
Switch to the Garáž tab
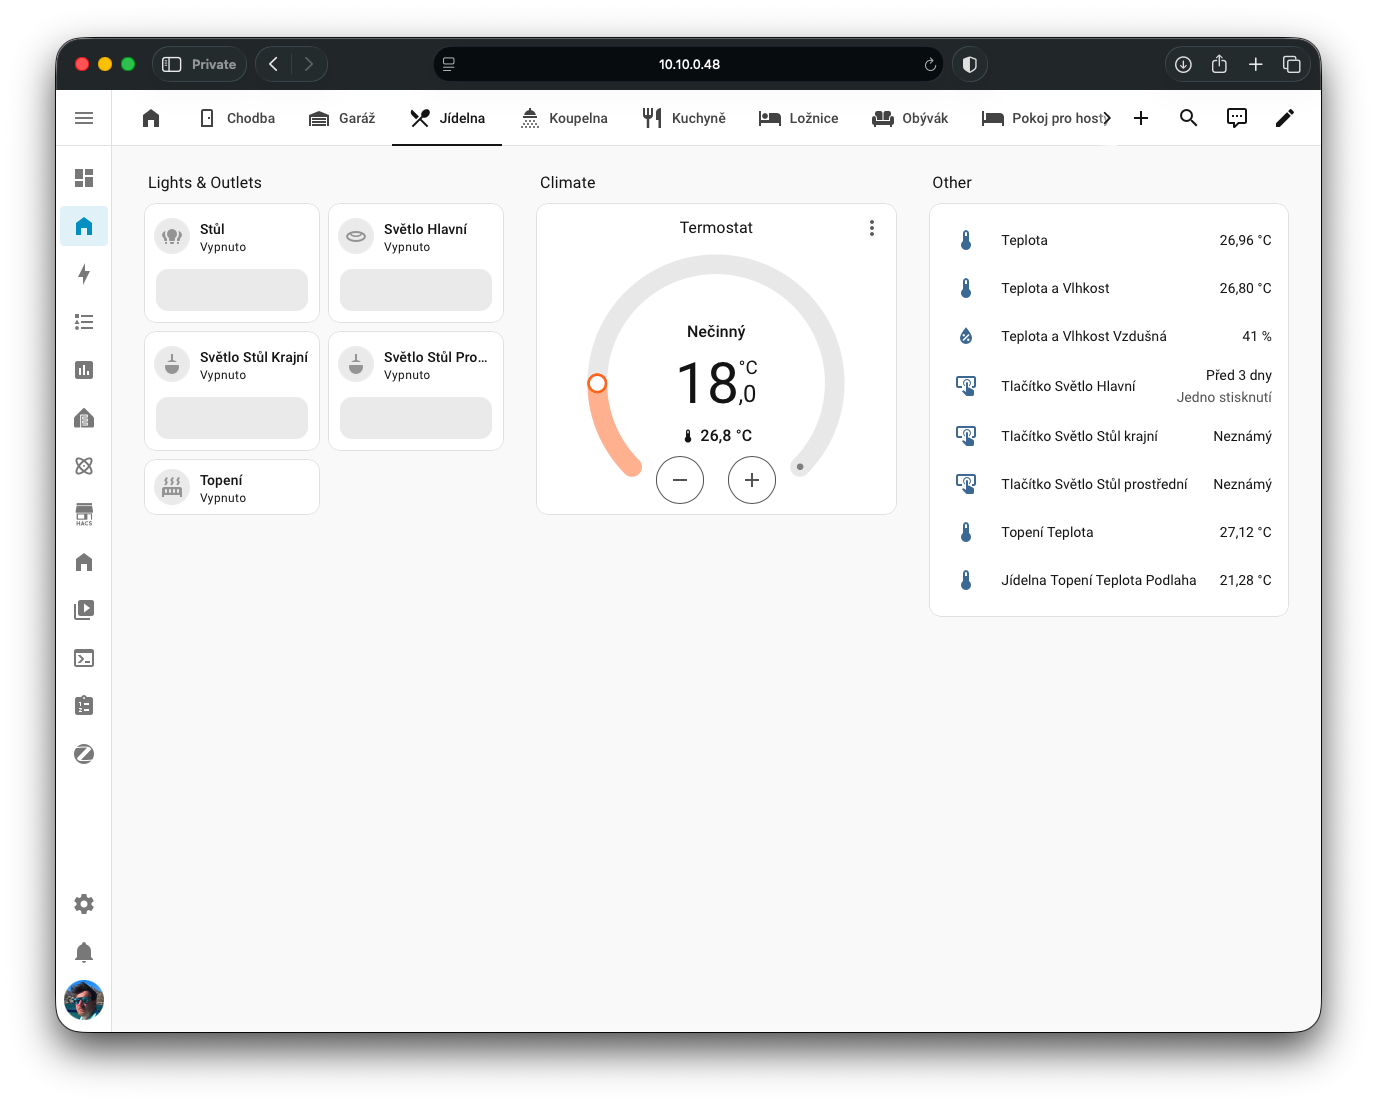[342, 118]
